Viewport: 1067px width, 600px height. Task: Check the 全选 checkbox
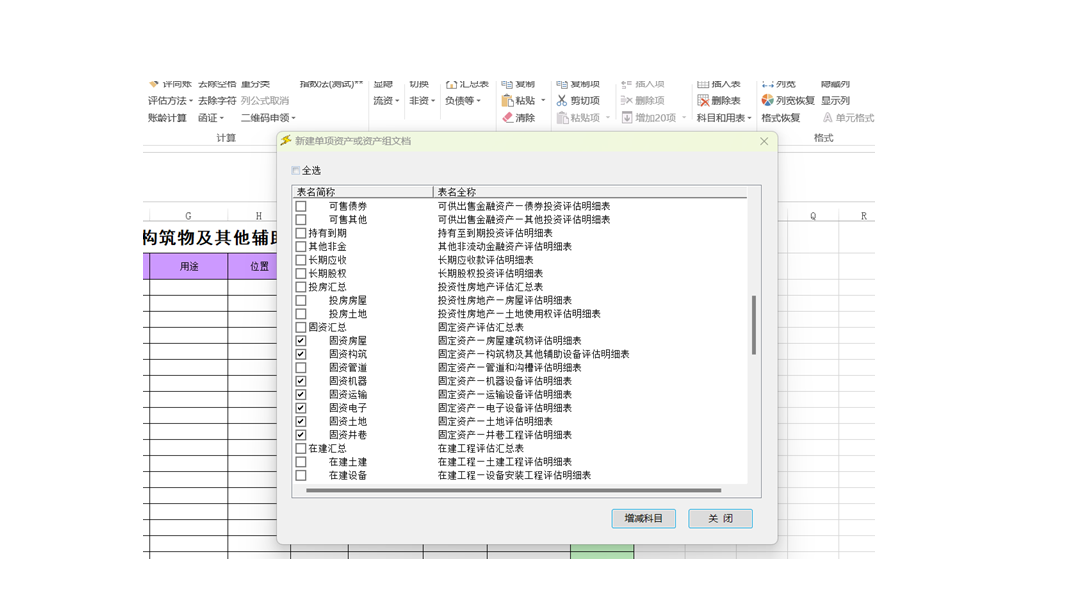coord(296,171)
